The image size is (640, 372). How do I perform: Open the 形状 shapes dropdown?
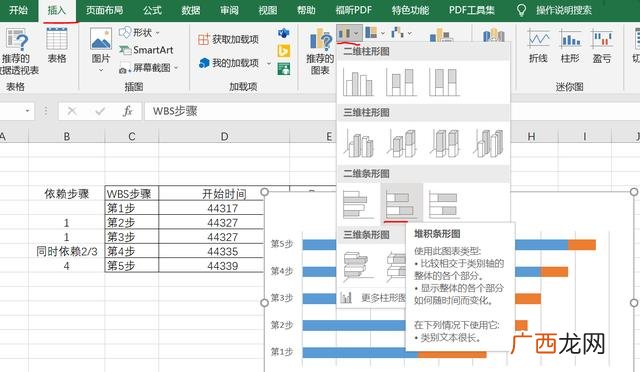(x=139, y=32)
